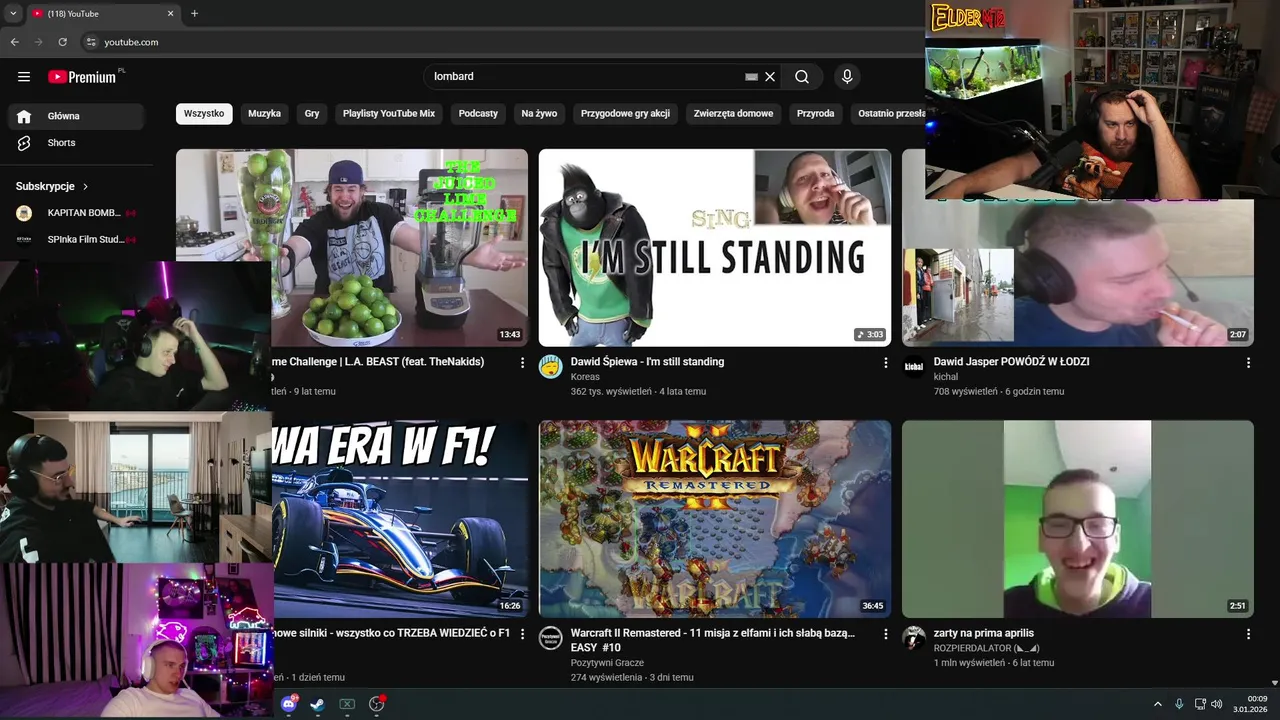Open network display tray icon

1200,704
